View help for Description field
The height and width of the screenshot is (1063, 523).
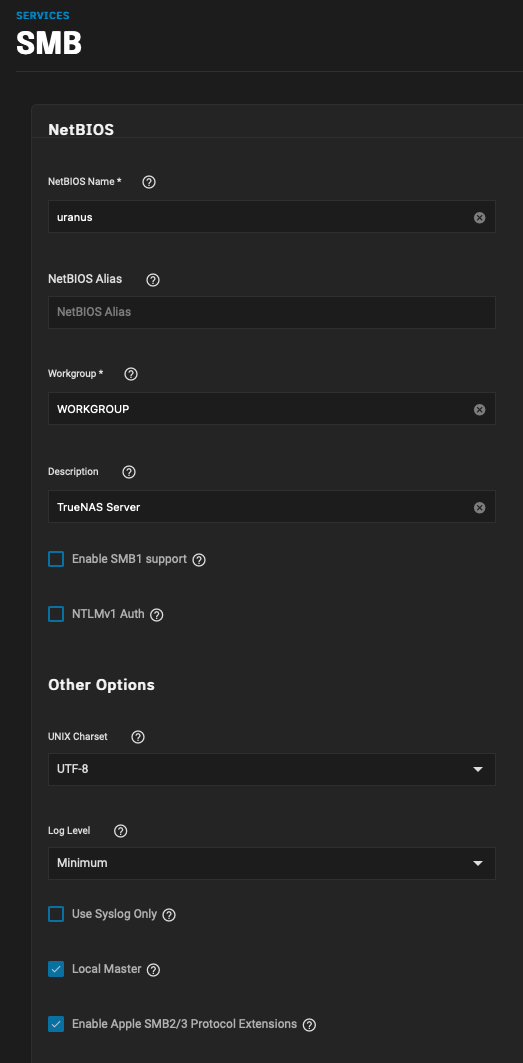(129, 472)
